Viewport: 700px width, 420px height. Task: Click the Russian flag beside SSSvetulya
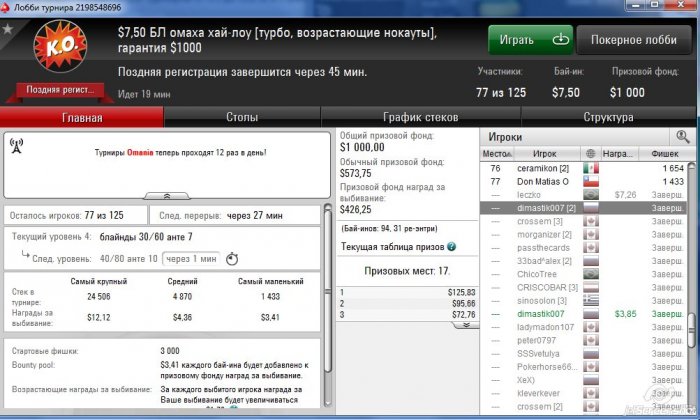(591, 354)
